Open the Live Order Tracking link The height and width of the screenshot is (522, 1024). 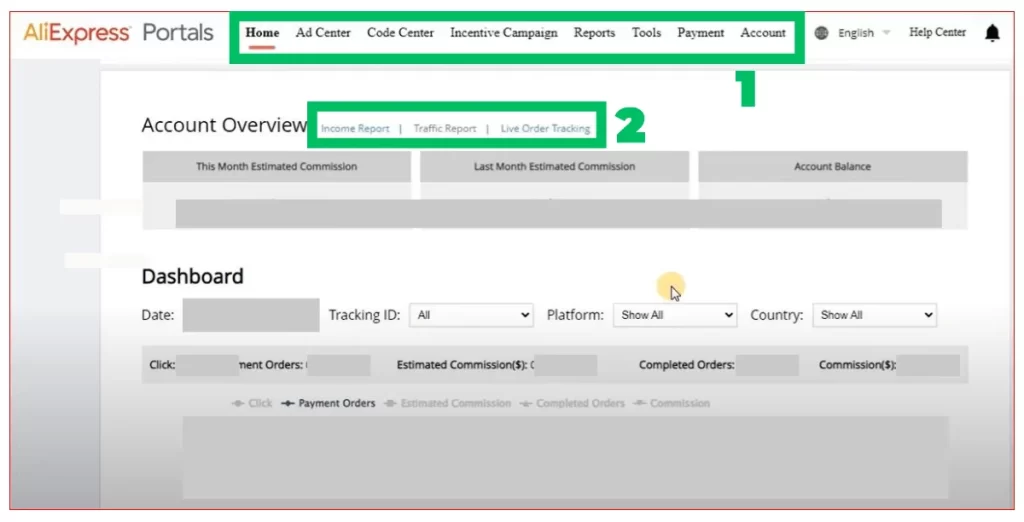point(545,129)
